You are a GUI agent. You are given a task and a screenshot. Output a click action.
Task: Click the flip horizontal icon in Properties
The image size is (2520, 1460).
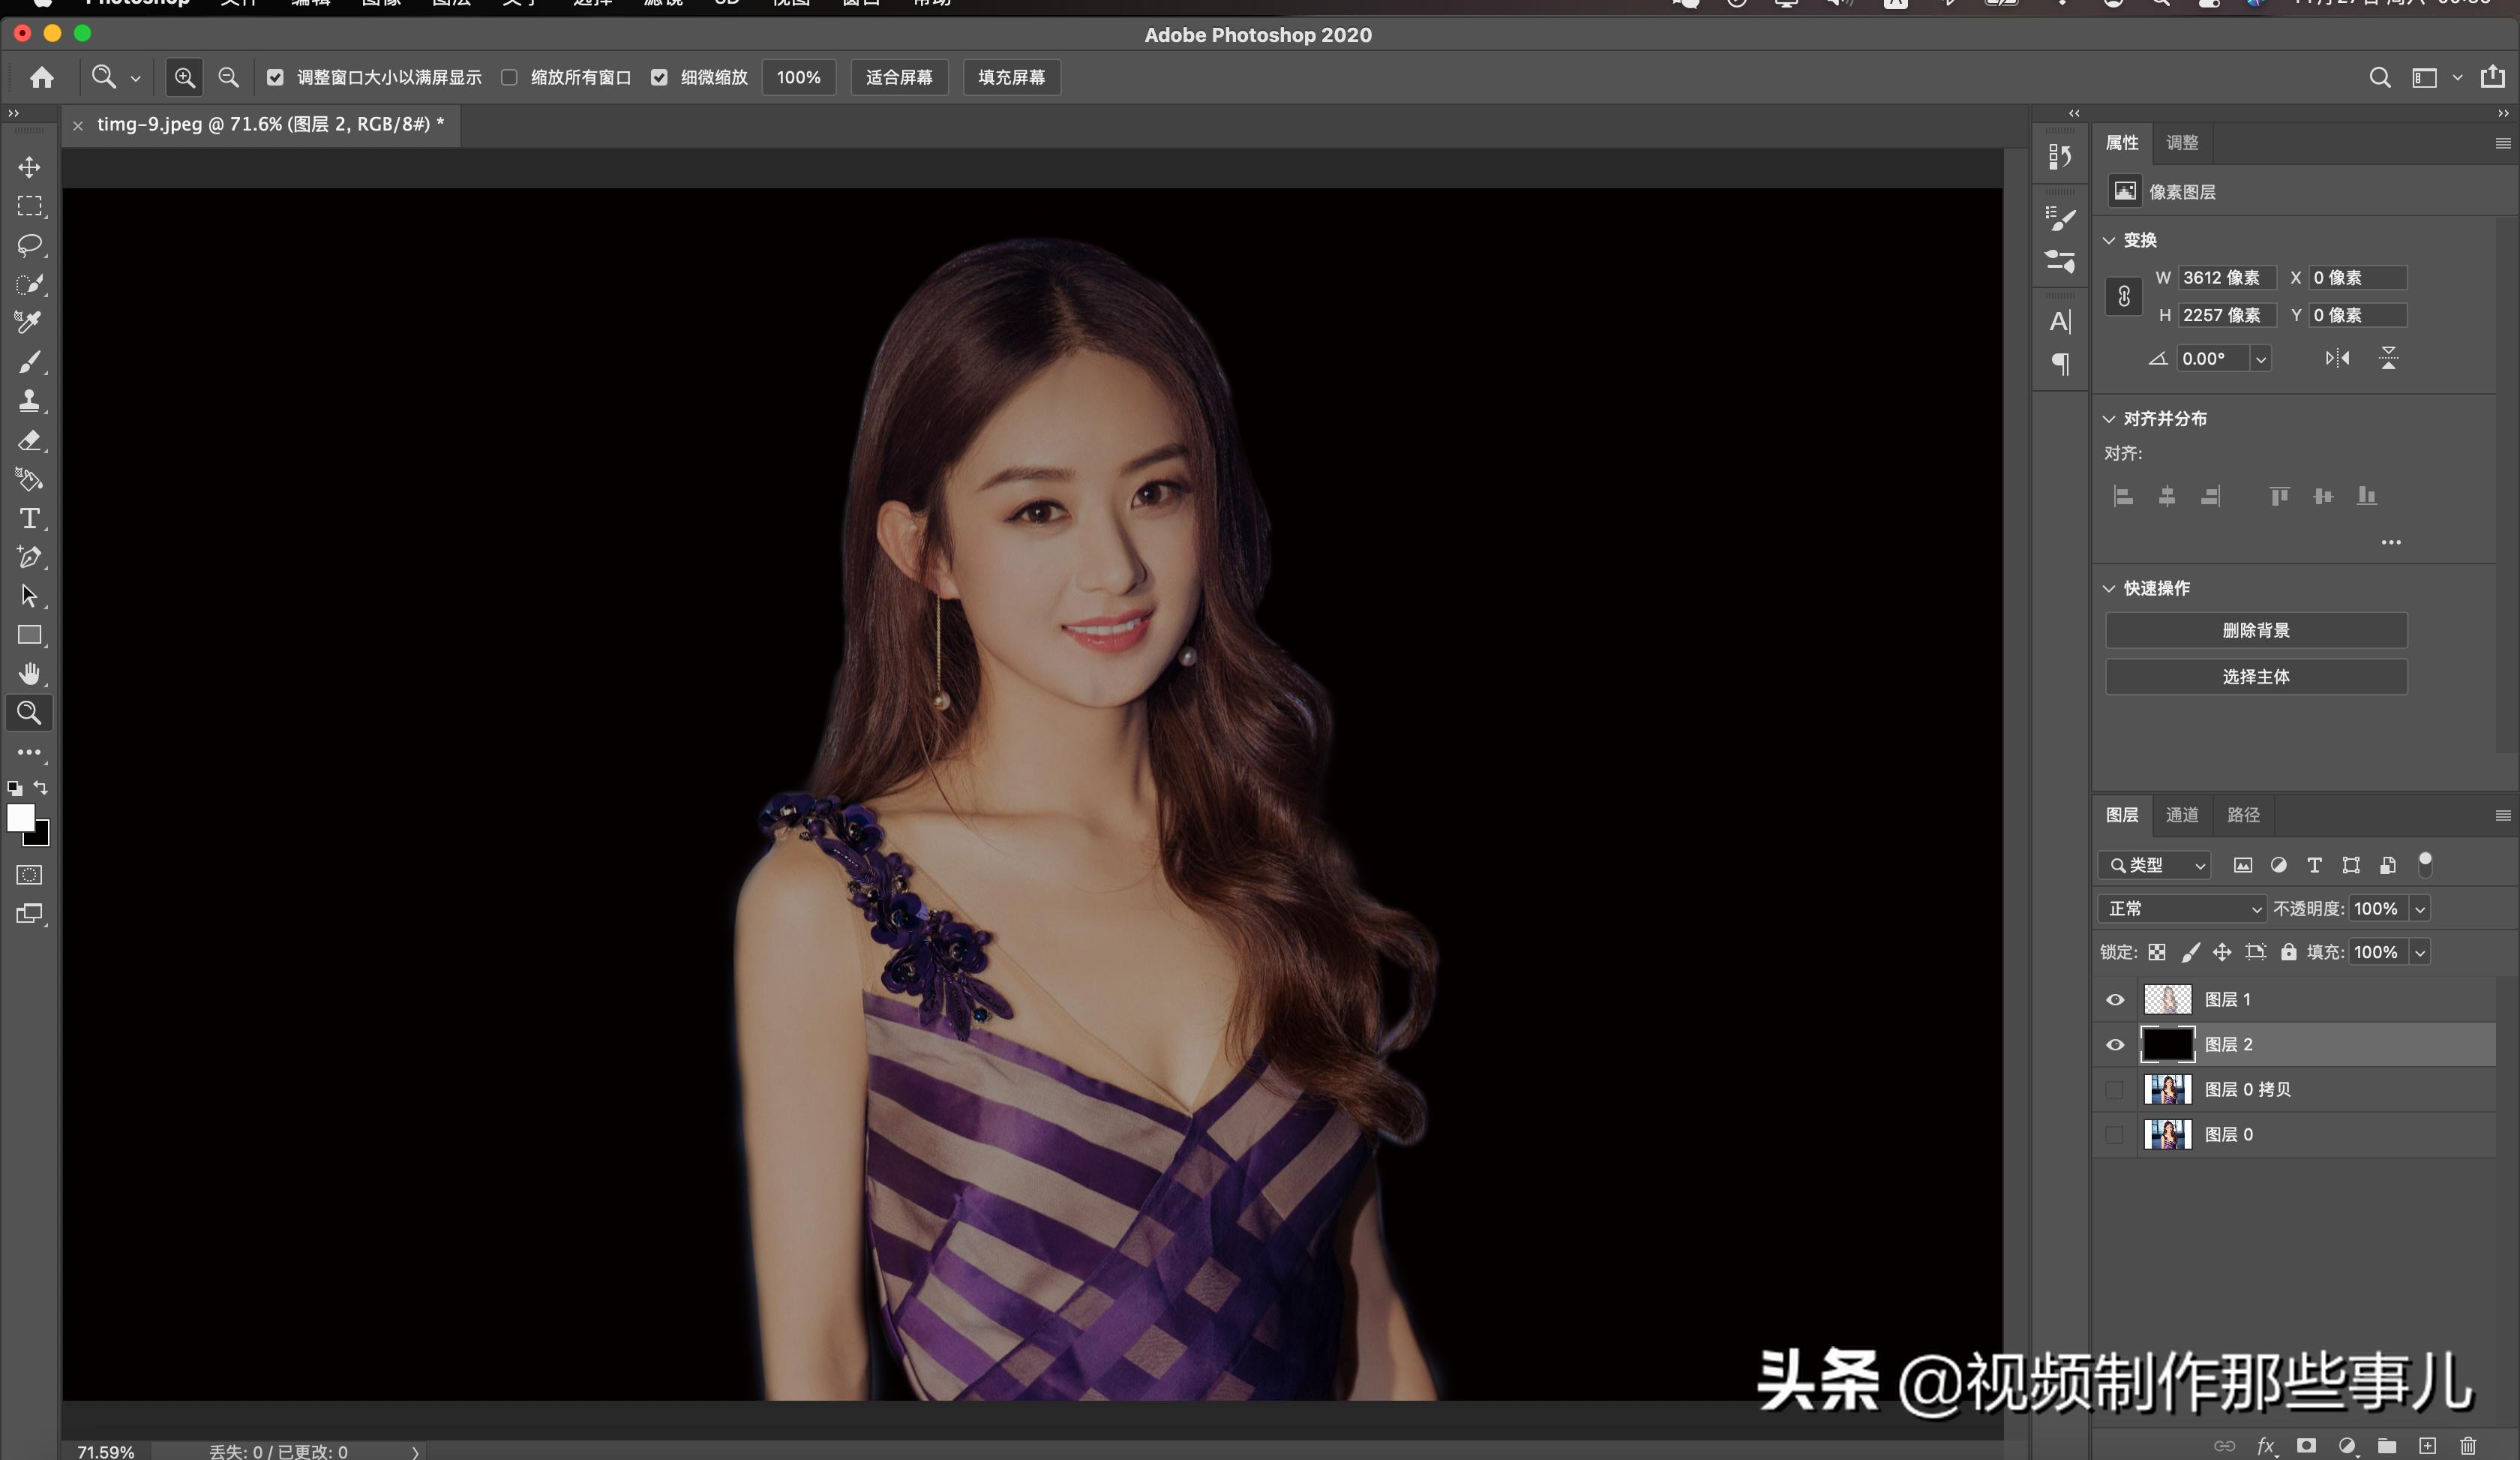coord(2337,358)
